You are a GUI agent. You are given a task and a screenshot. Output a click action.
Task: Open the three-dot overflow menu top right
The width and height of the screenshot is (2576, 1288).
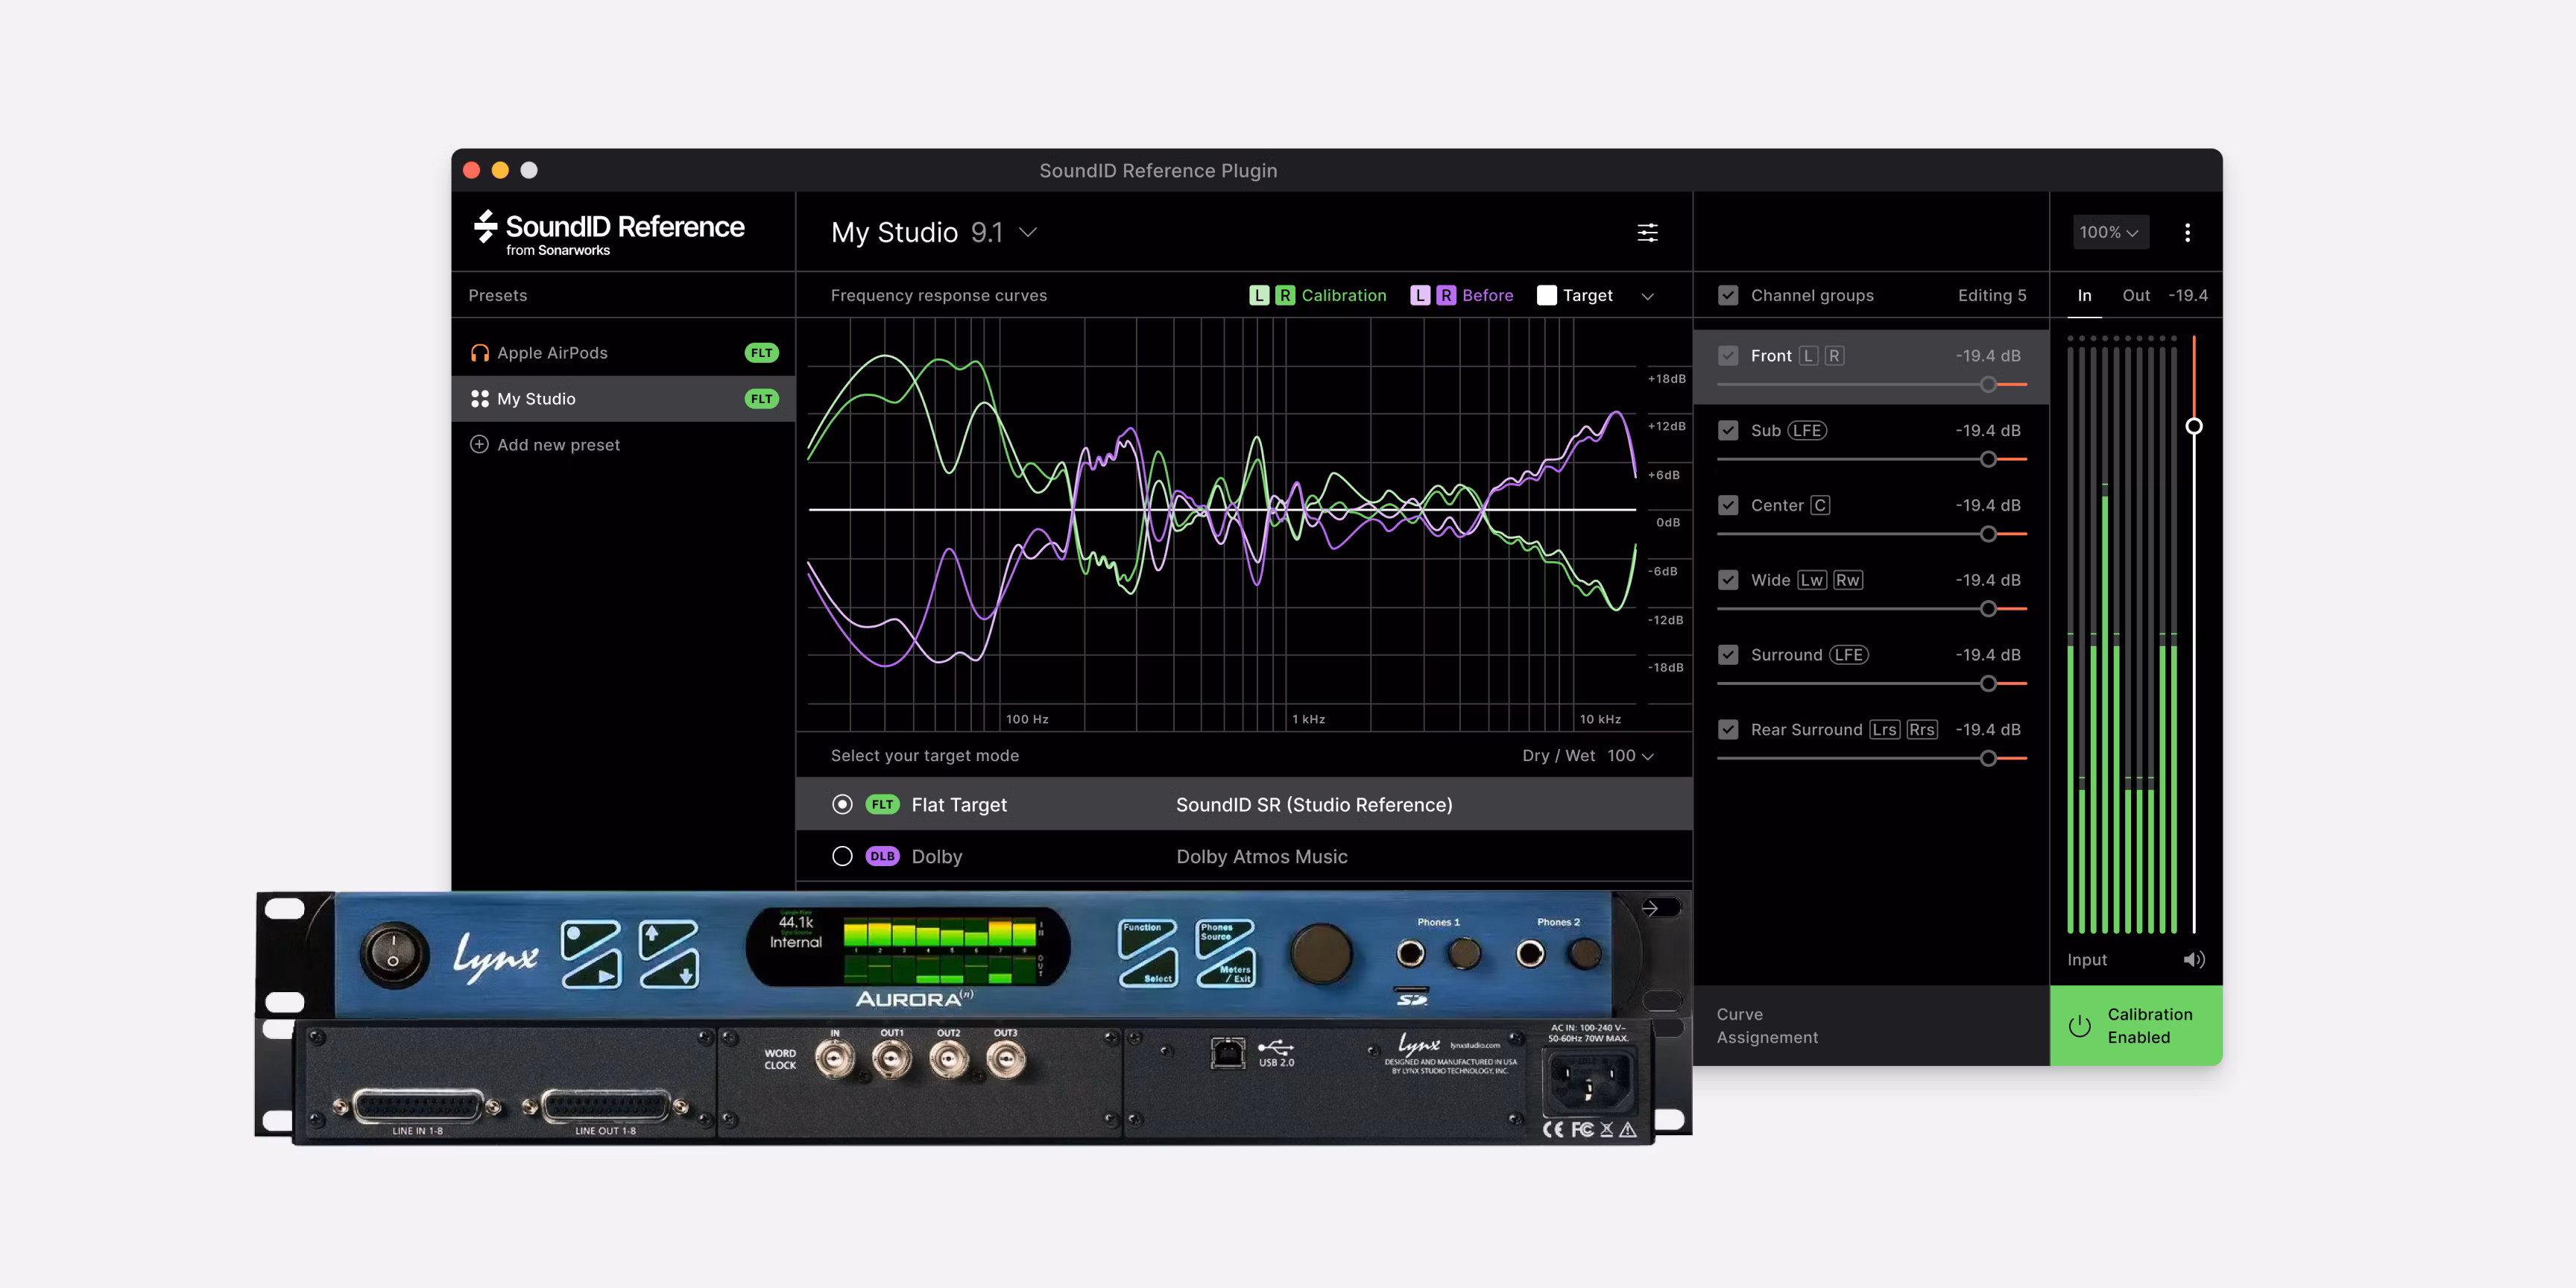(2188, 231)
